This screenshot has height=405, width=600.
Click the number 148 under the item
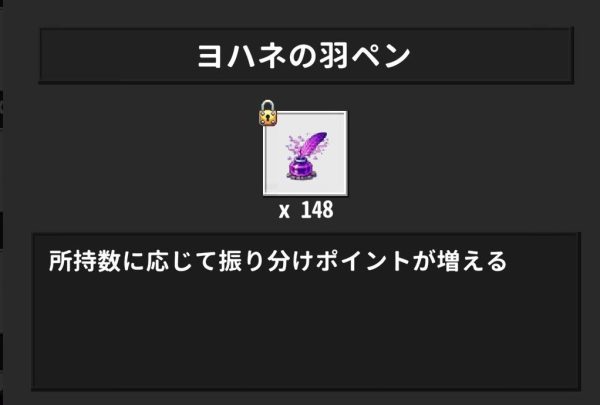(317, 210)
